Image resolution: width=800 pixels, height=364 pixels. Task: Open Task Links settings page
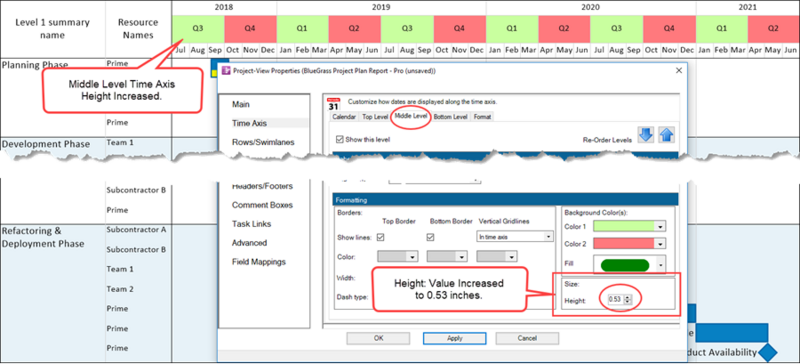252,224
